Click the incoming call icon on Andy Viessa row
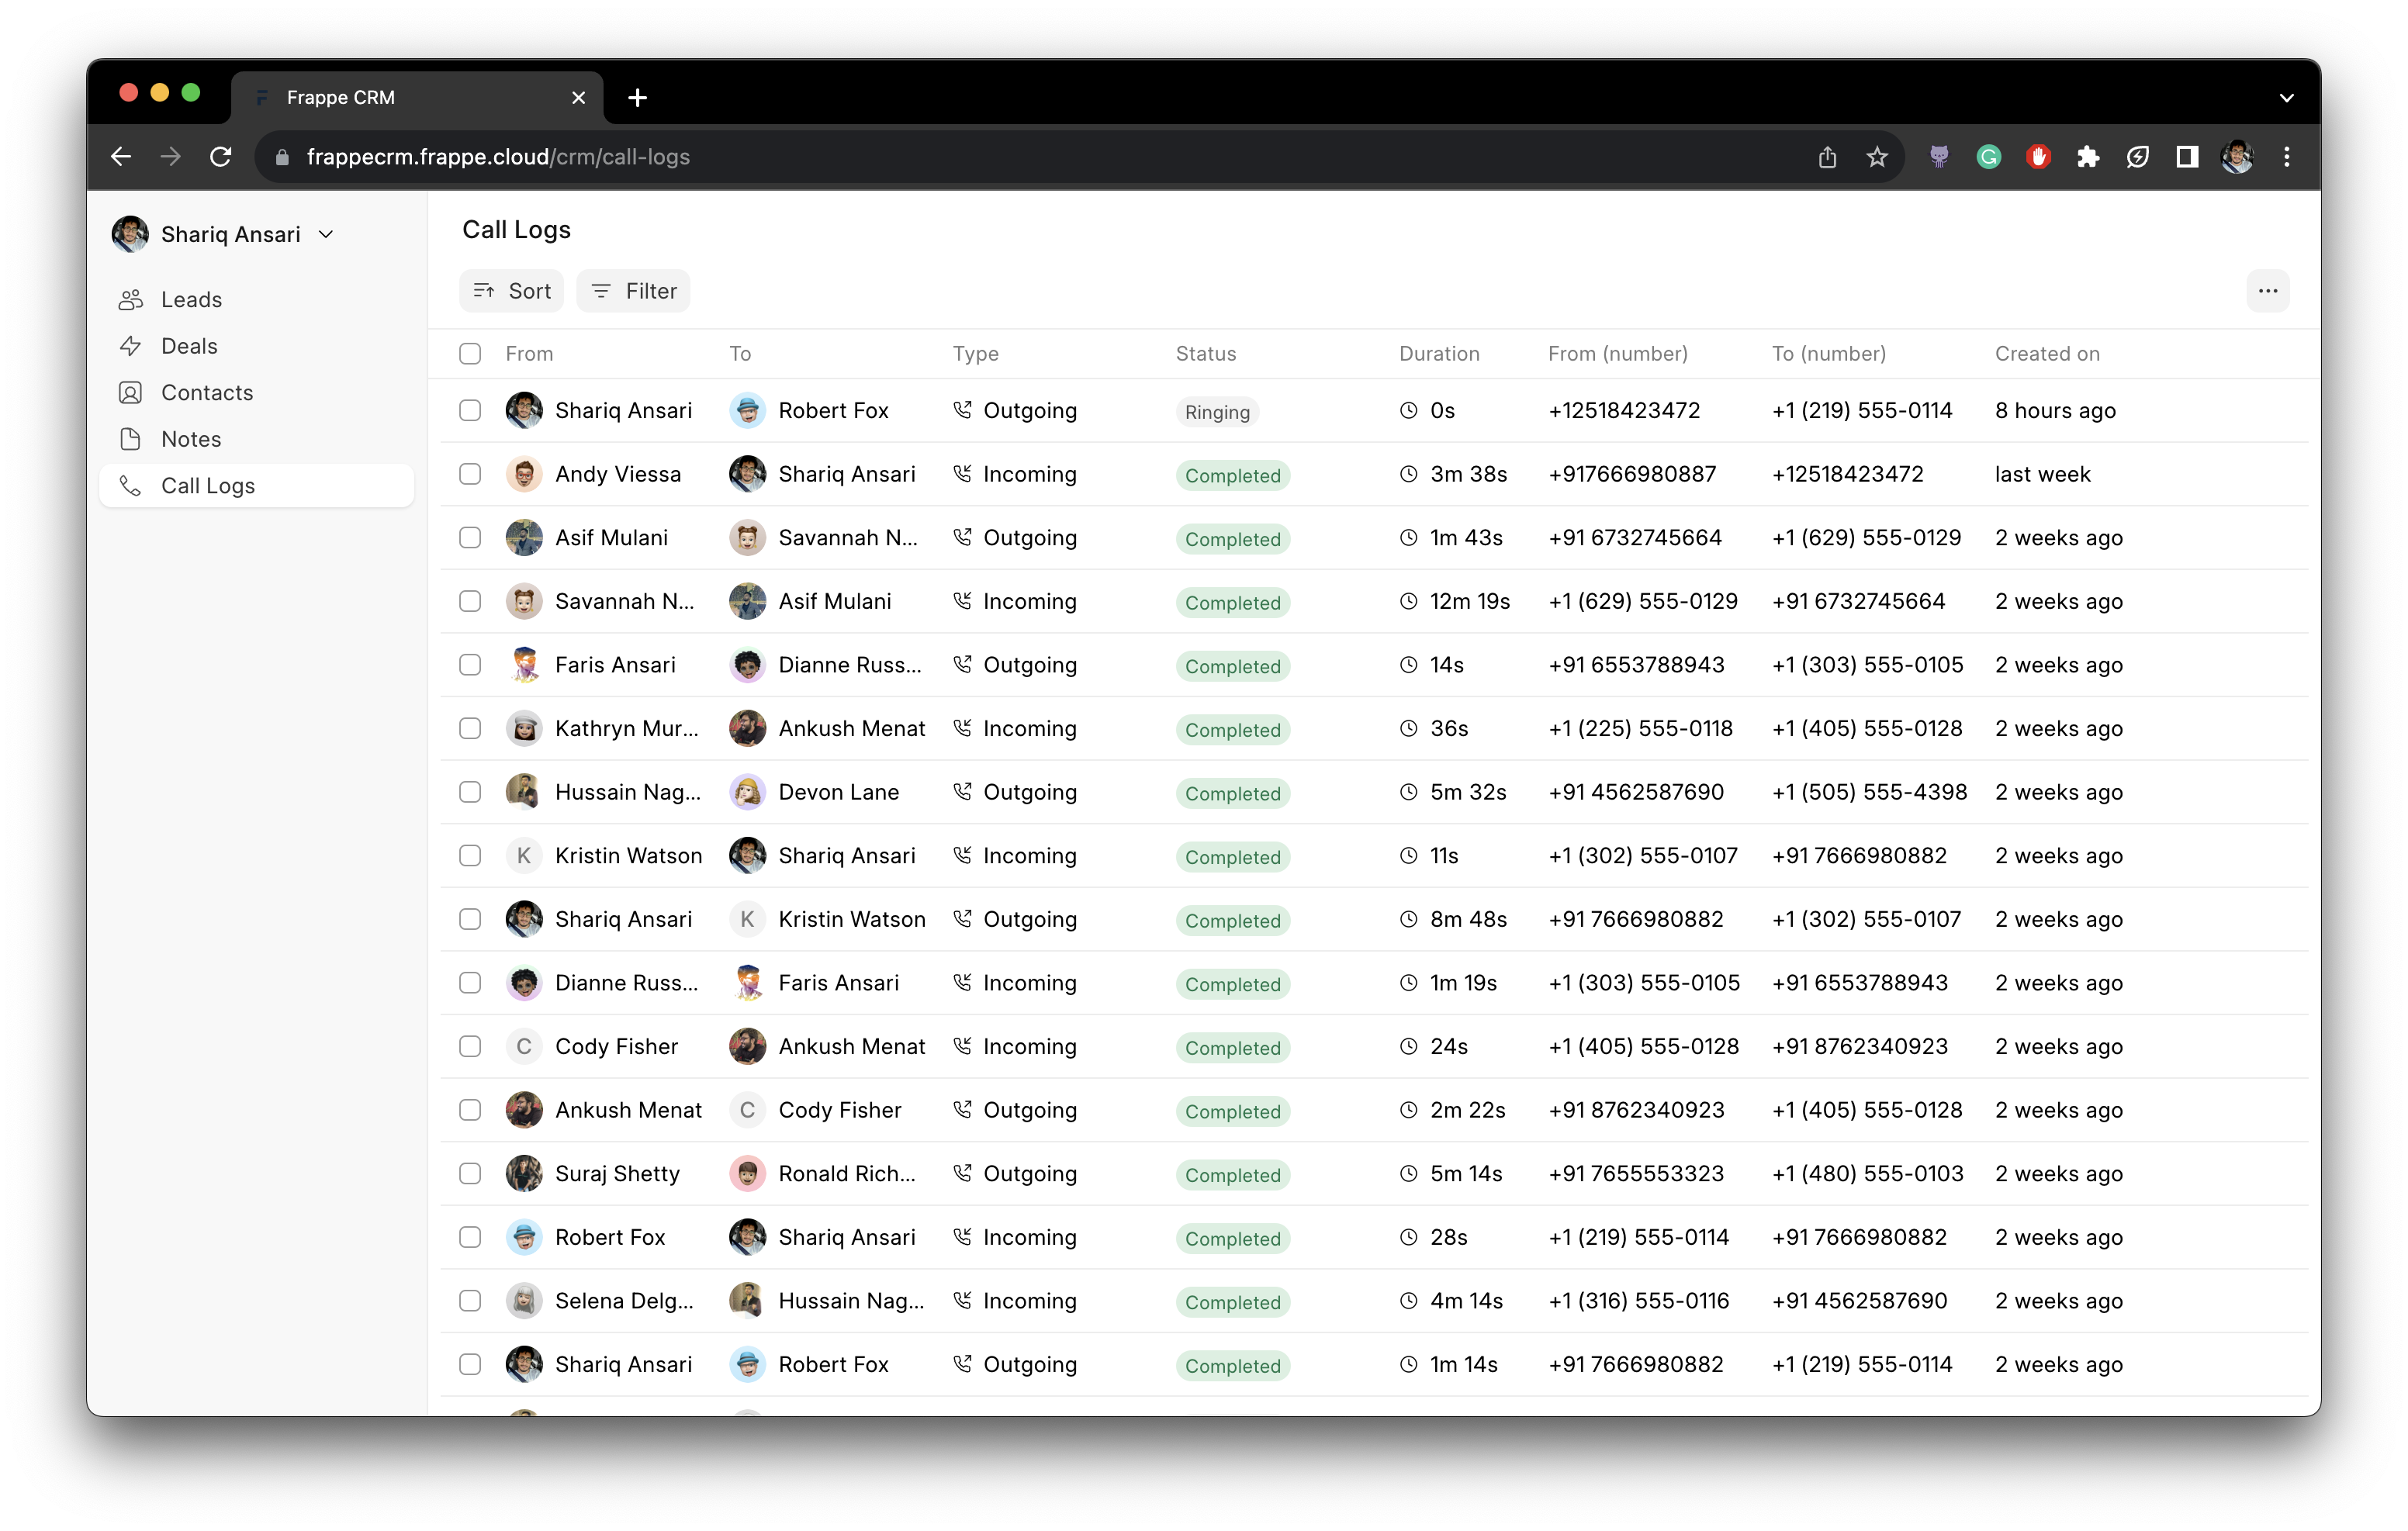This screenshot has width=2408, height=1531. tap(962, 474)
